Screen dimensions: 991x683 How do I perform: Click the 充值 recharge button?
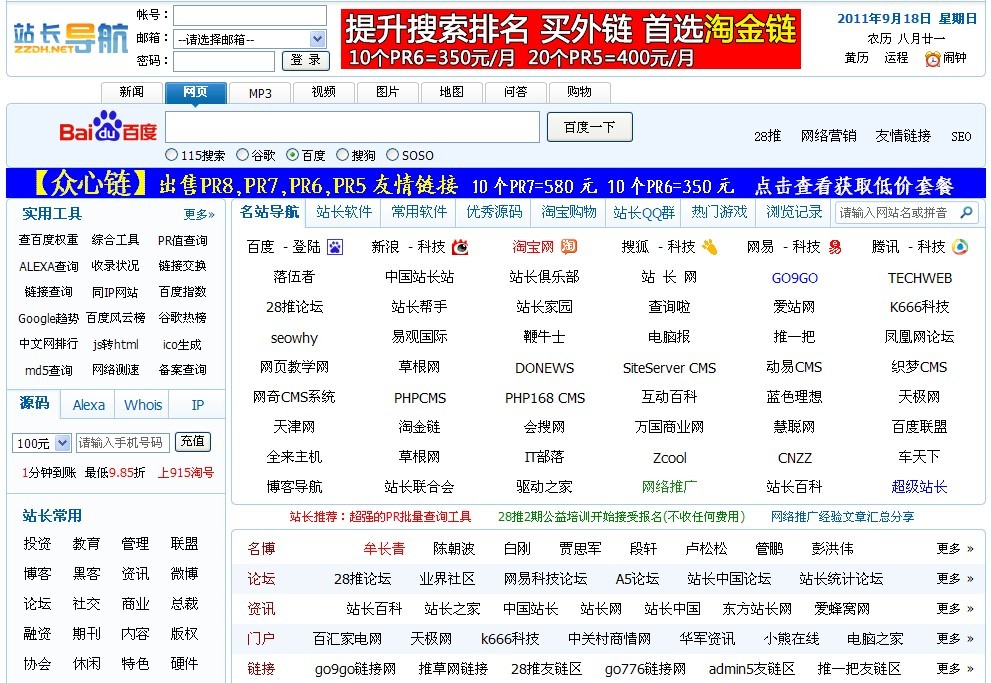point(192,441)
